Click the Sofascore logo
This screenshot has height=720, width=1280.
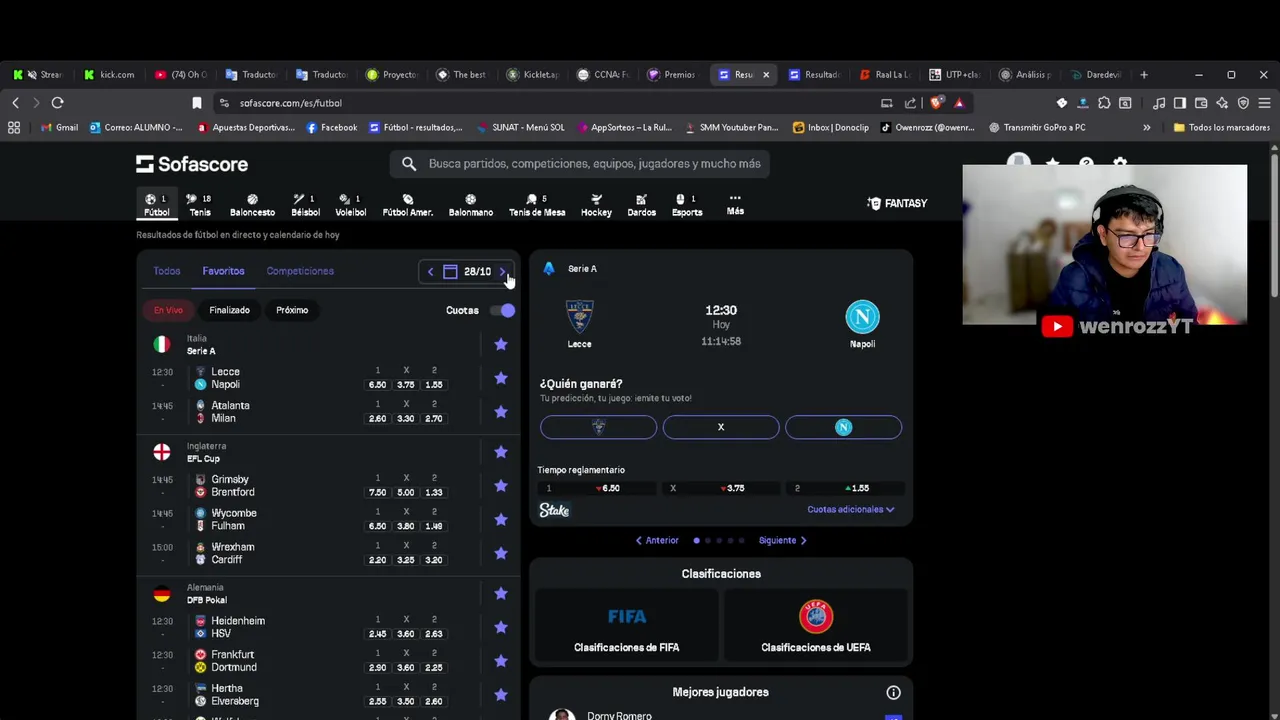[x=192, y=164]
